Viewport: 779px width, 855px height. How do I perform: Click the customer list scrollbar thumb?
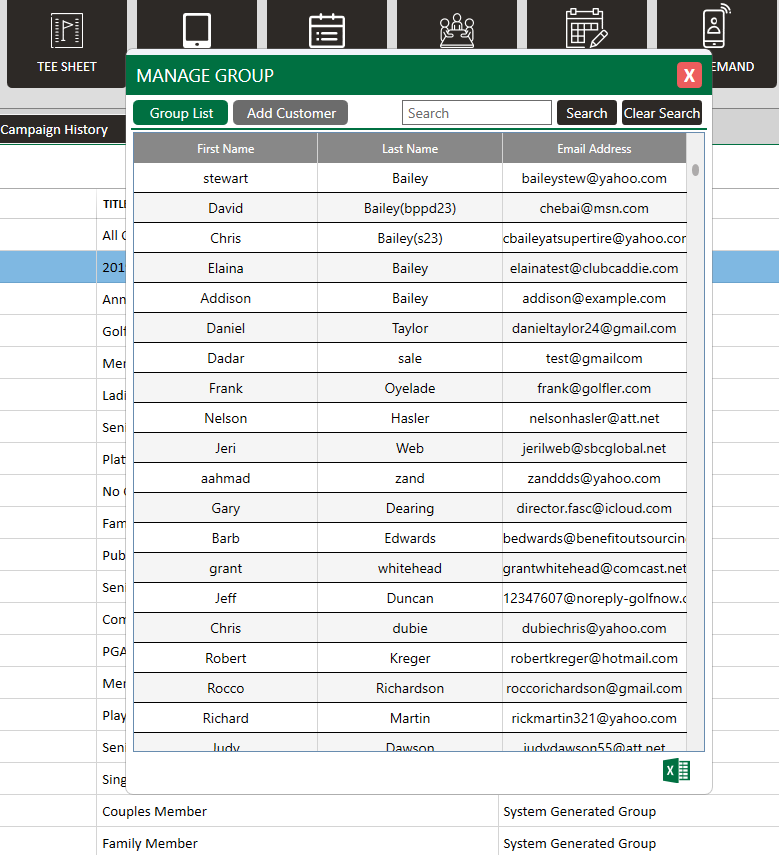(695, 169)
